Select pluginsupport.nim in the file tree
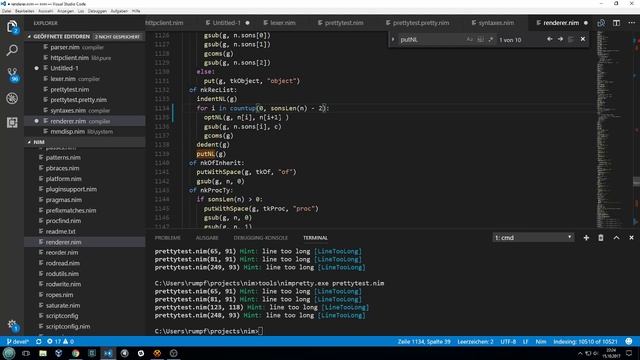 [x=84, y=189]
